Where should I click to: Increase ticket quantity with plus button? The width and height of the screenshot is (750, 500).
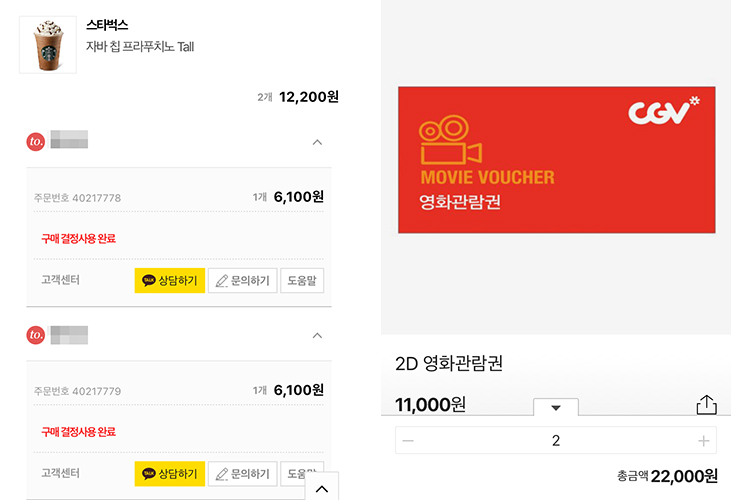[703, 440]
